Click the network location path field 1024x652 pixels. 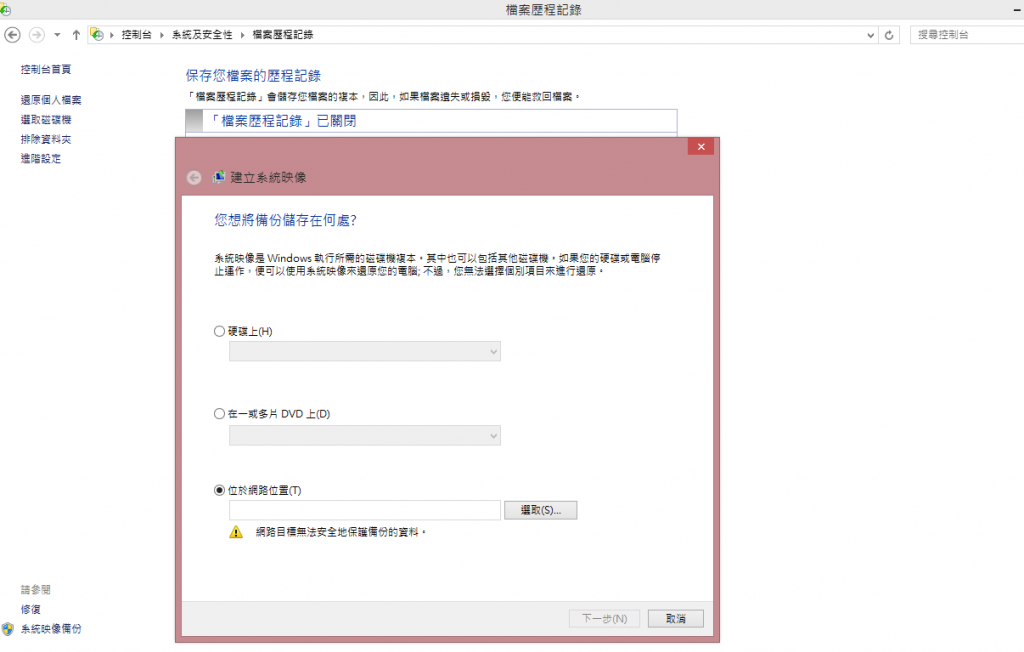click(x=364, y=510)
